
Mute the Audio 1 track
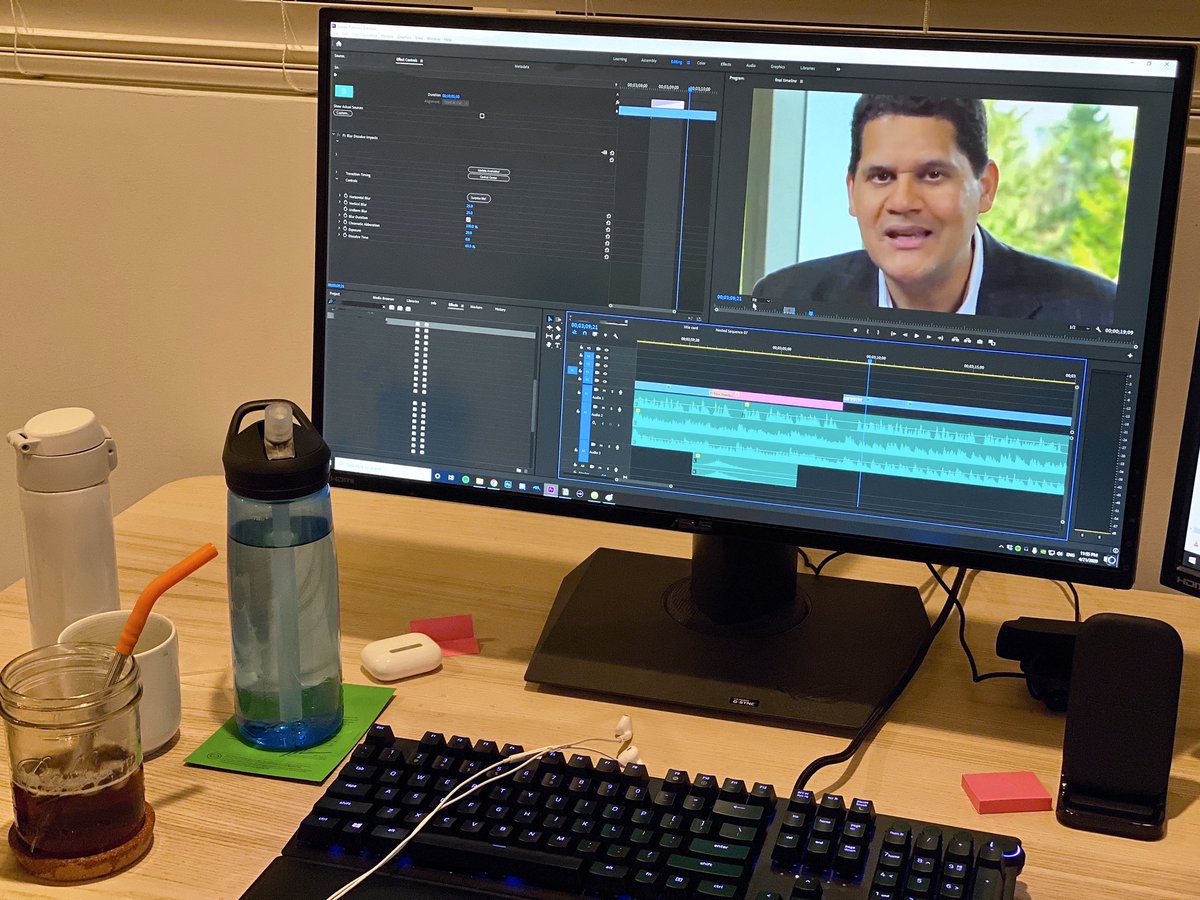point(604,391)
